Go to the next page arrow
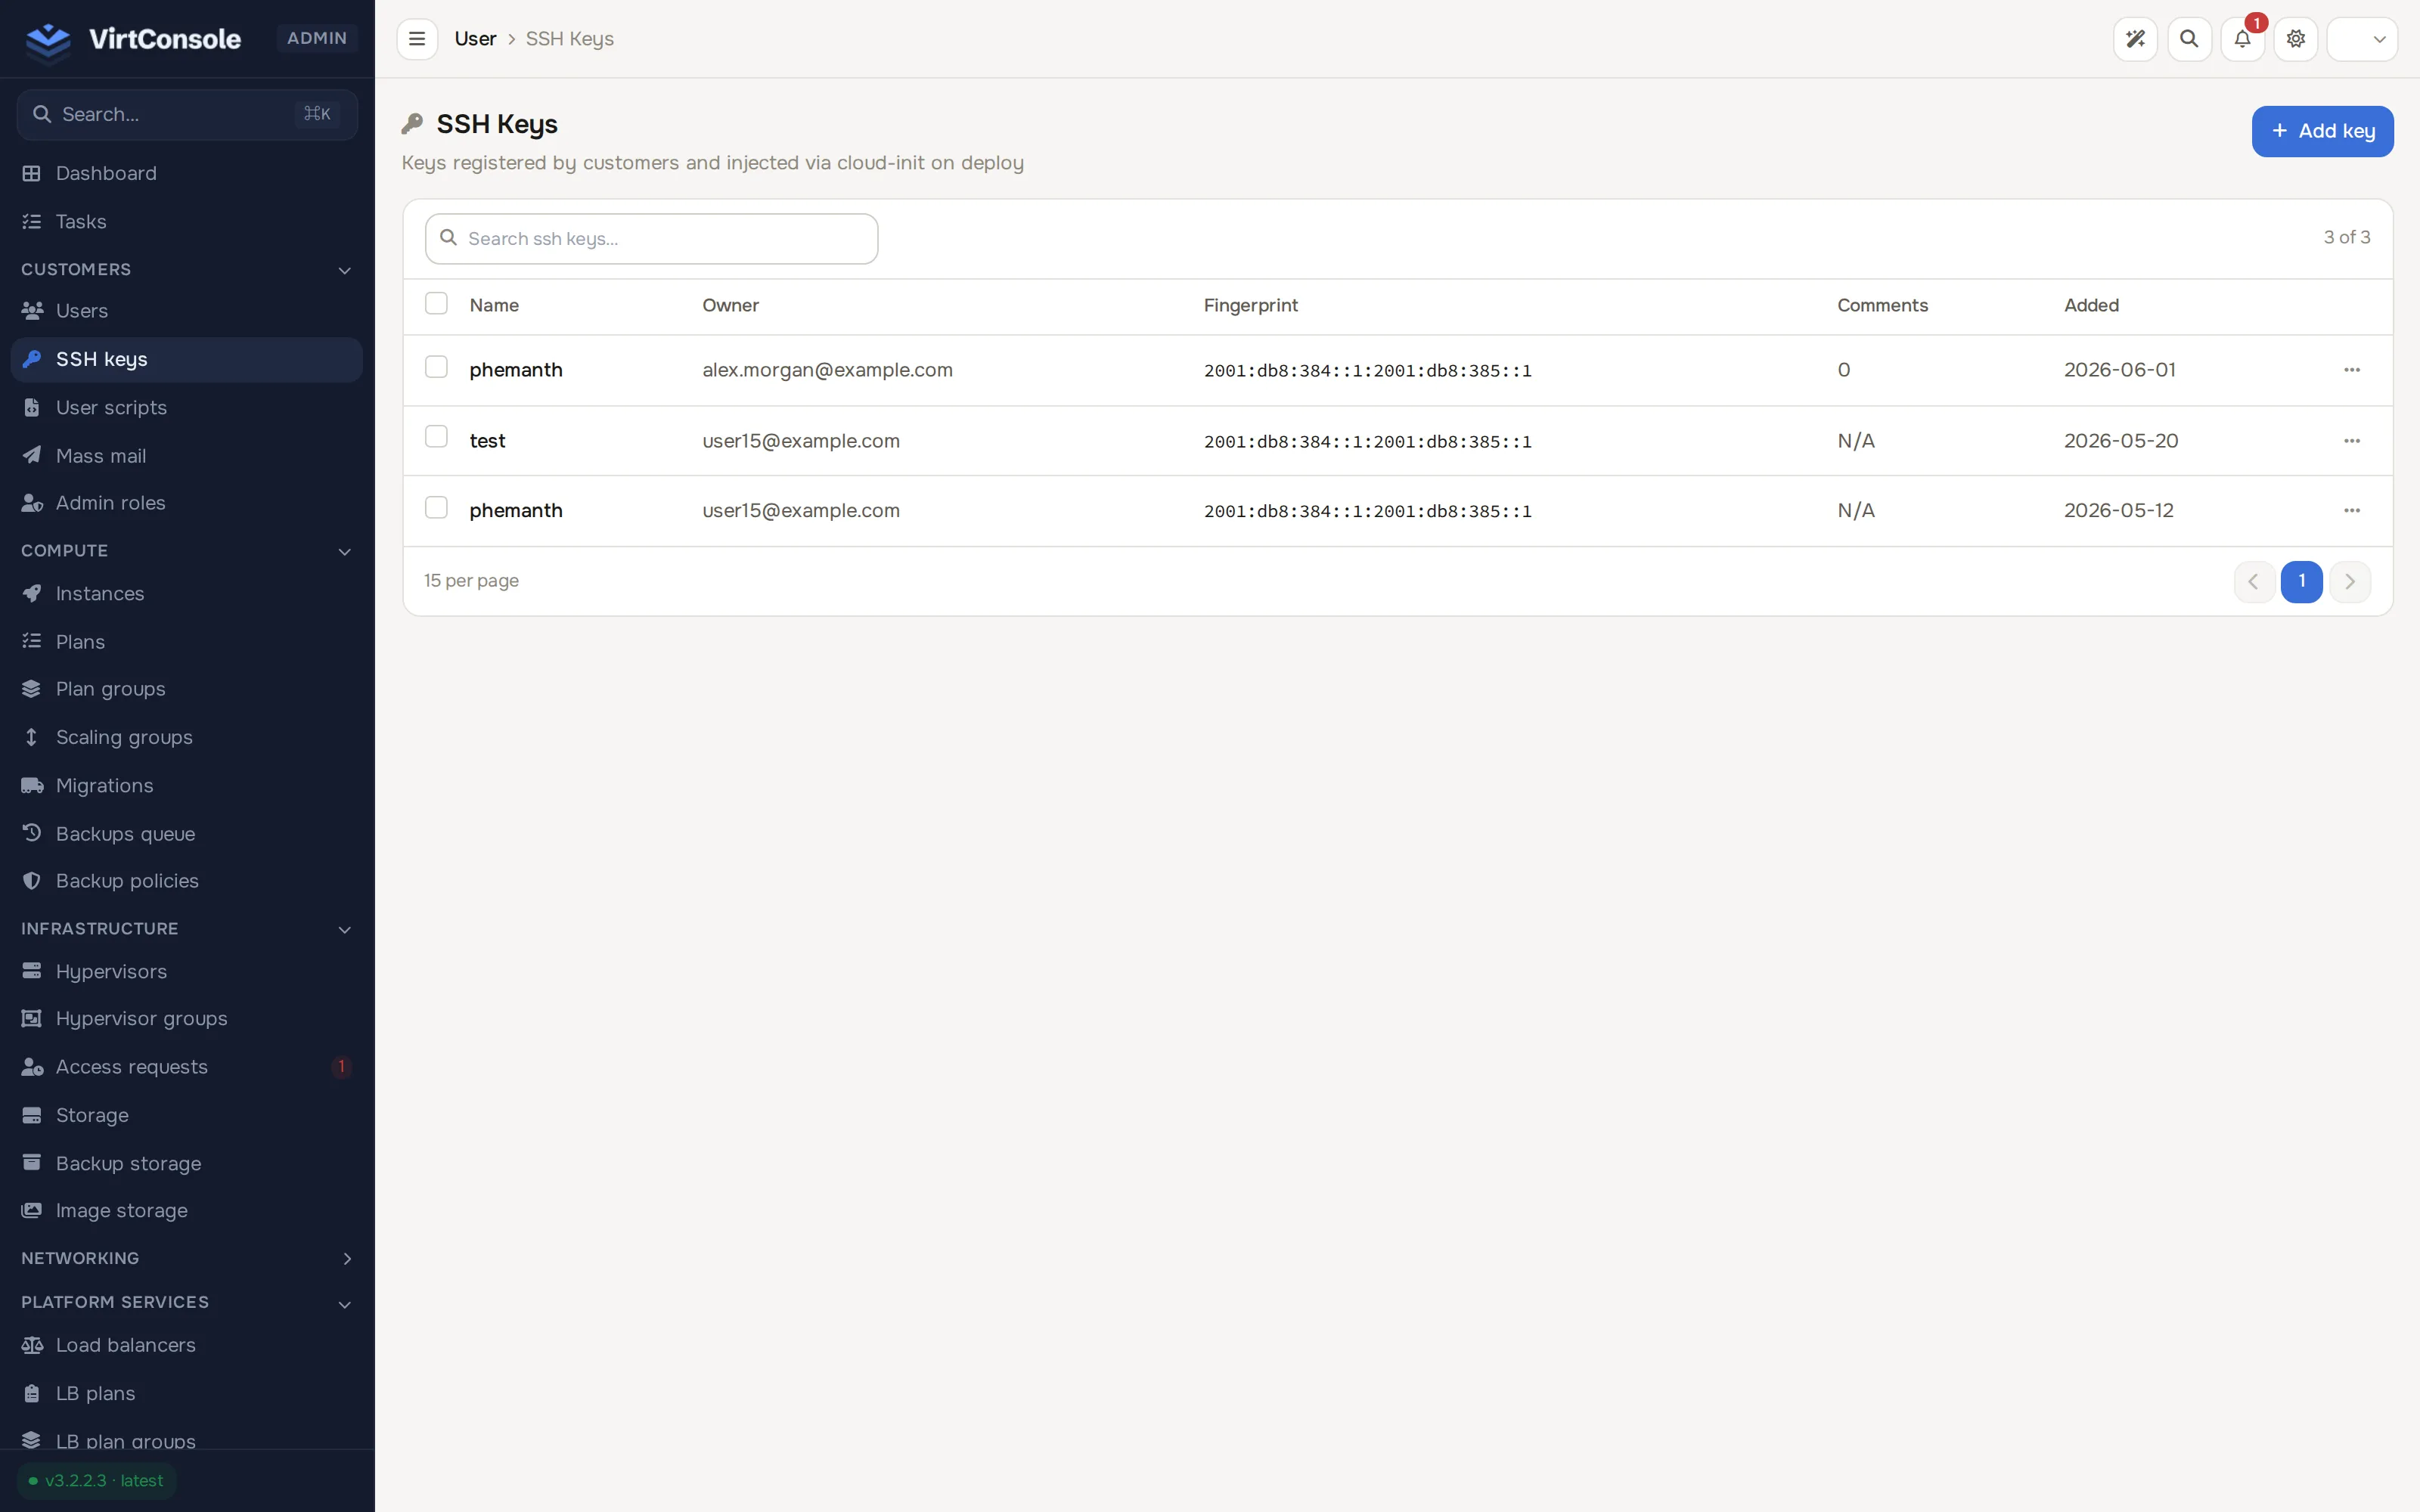2420x1512 pixels. tap(2350, 582)
